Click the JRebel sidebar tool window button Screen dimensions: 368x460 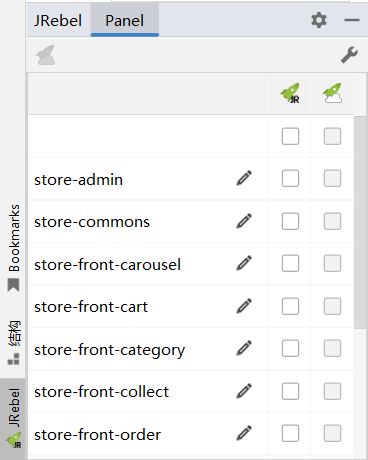coord(13,419)
